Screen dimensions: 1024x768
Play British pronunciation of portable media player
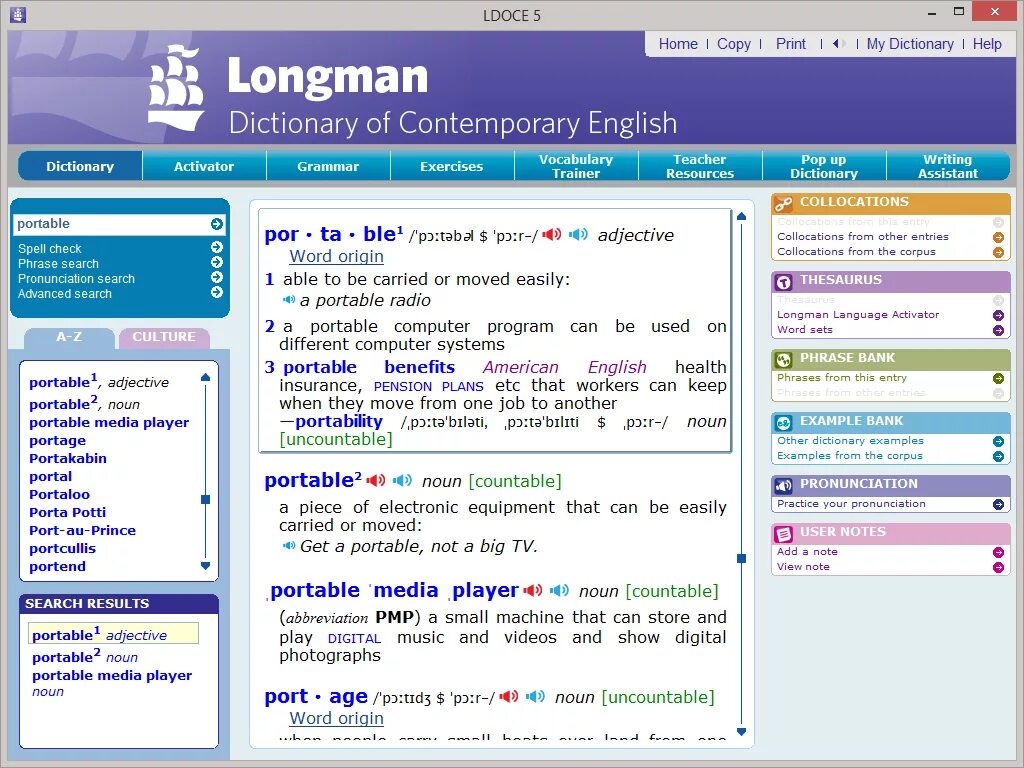point(533,590)
